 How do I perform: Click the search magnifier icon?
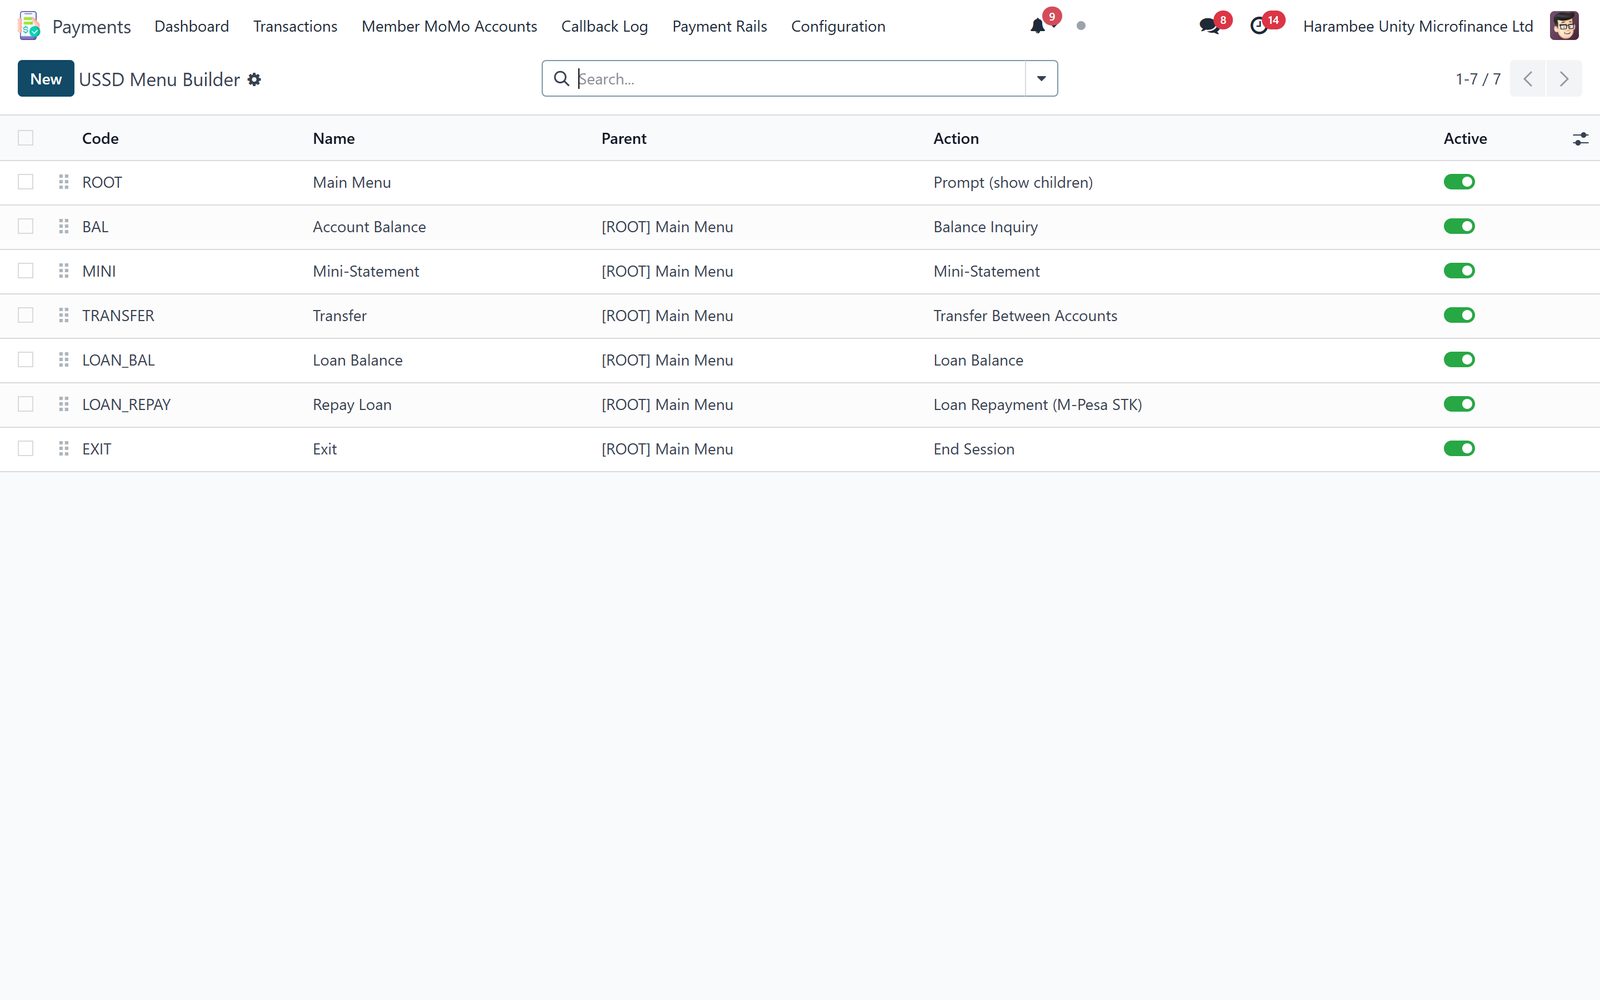point(562,78)
